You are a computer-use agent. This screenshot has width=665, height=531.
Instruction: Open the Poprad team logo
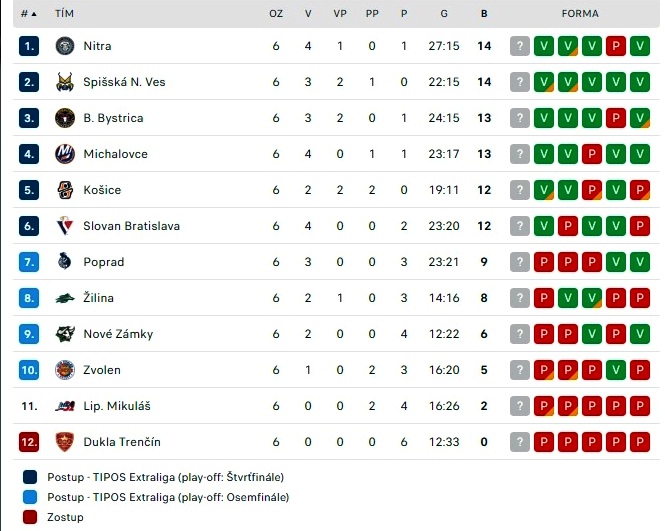point(65,262)
